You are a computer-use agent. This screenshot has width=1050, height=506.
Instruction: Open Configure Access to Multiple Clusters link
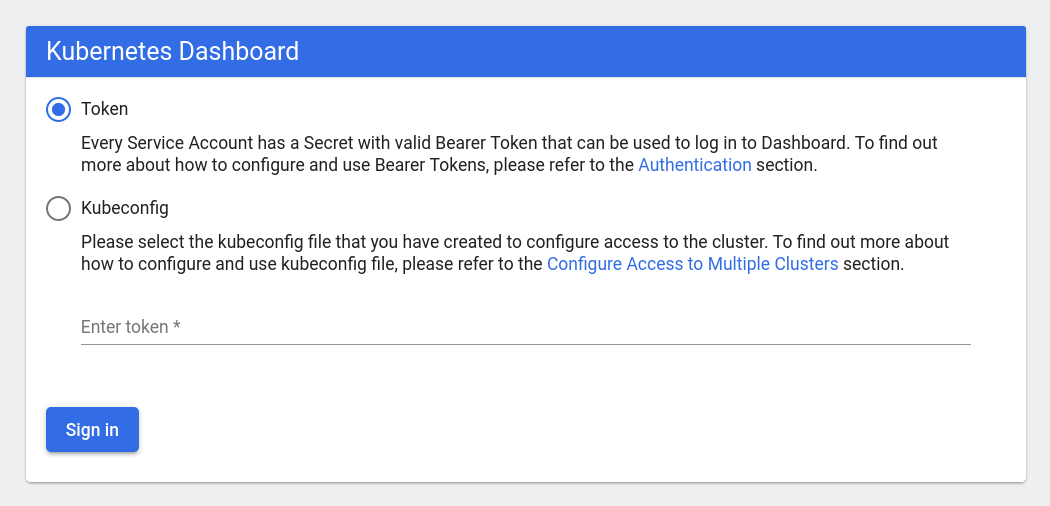tap(692, 265)
